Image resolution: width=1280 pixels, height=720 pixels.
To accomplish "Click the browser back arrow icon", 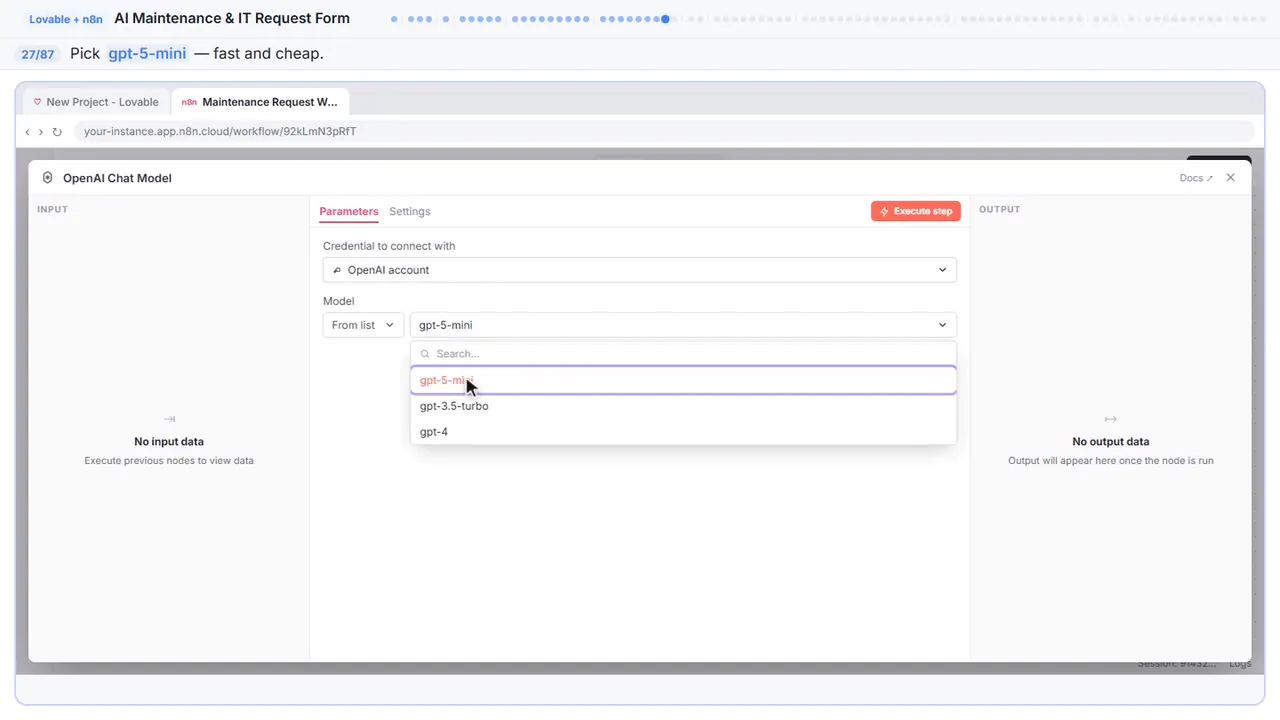I will (x=27, y=132).
